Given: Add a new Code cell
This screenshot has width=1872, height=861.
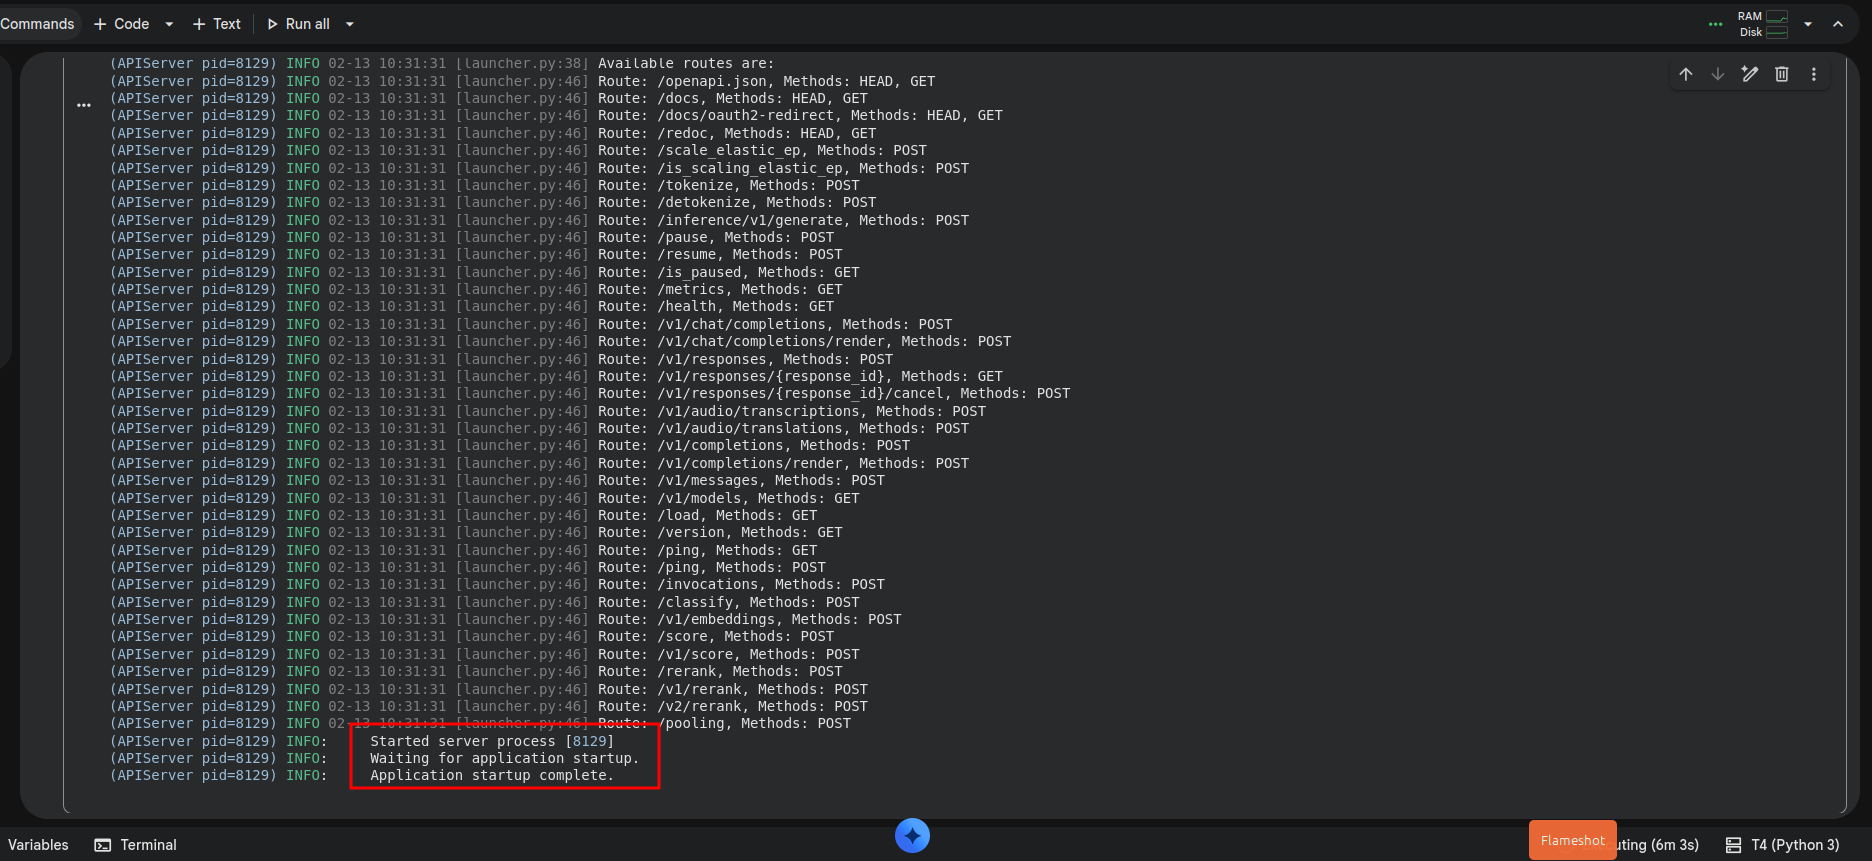Looking at the screenshot, I should 122,24.
